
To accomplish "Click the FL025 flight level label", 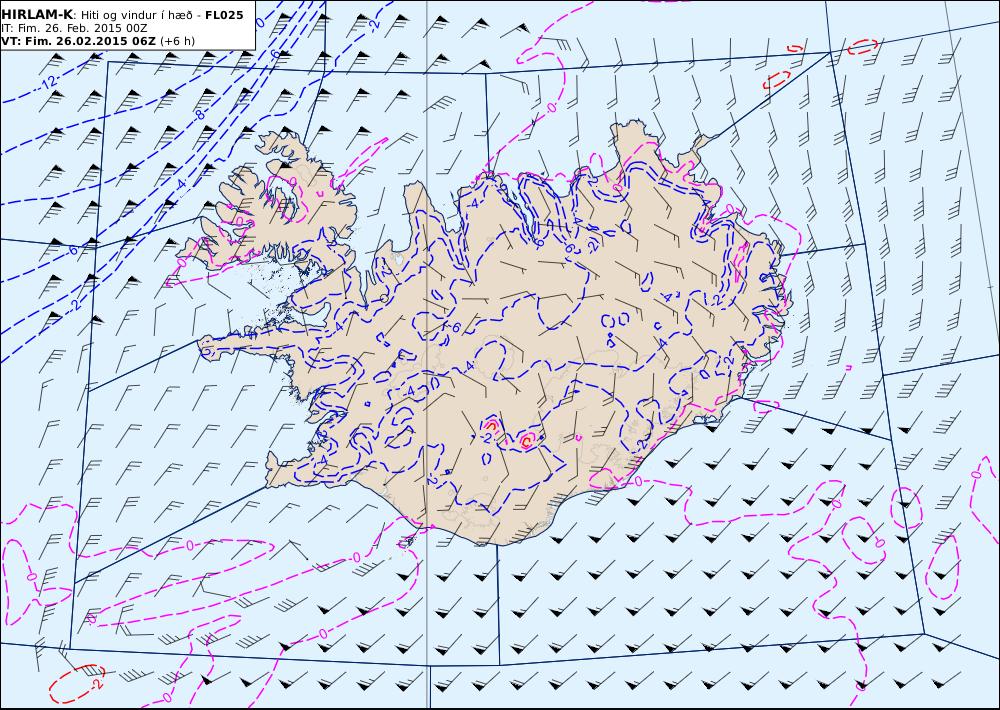I will pos(224,15).
